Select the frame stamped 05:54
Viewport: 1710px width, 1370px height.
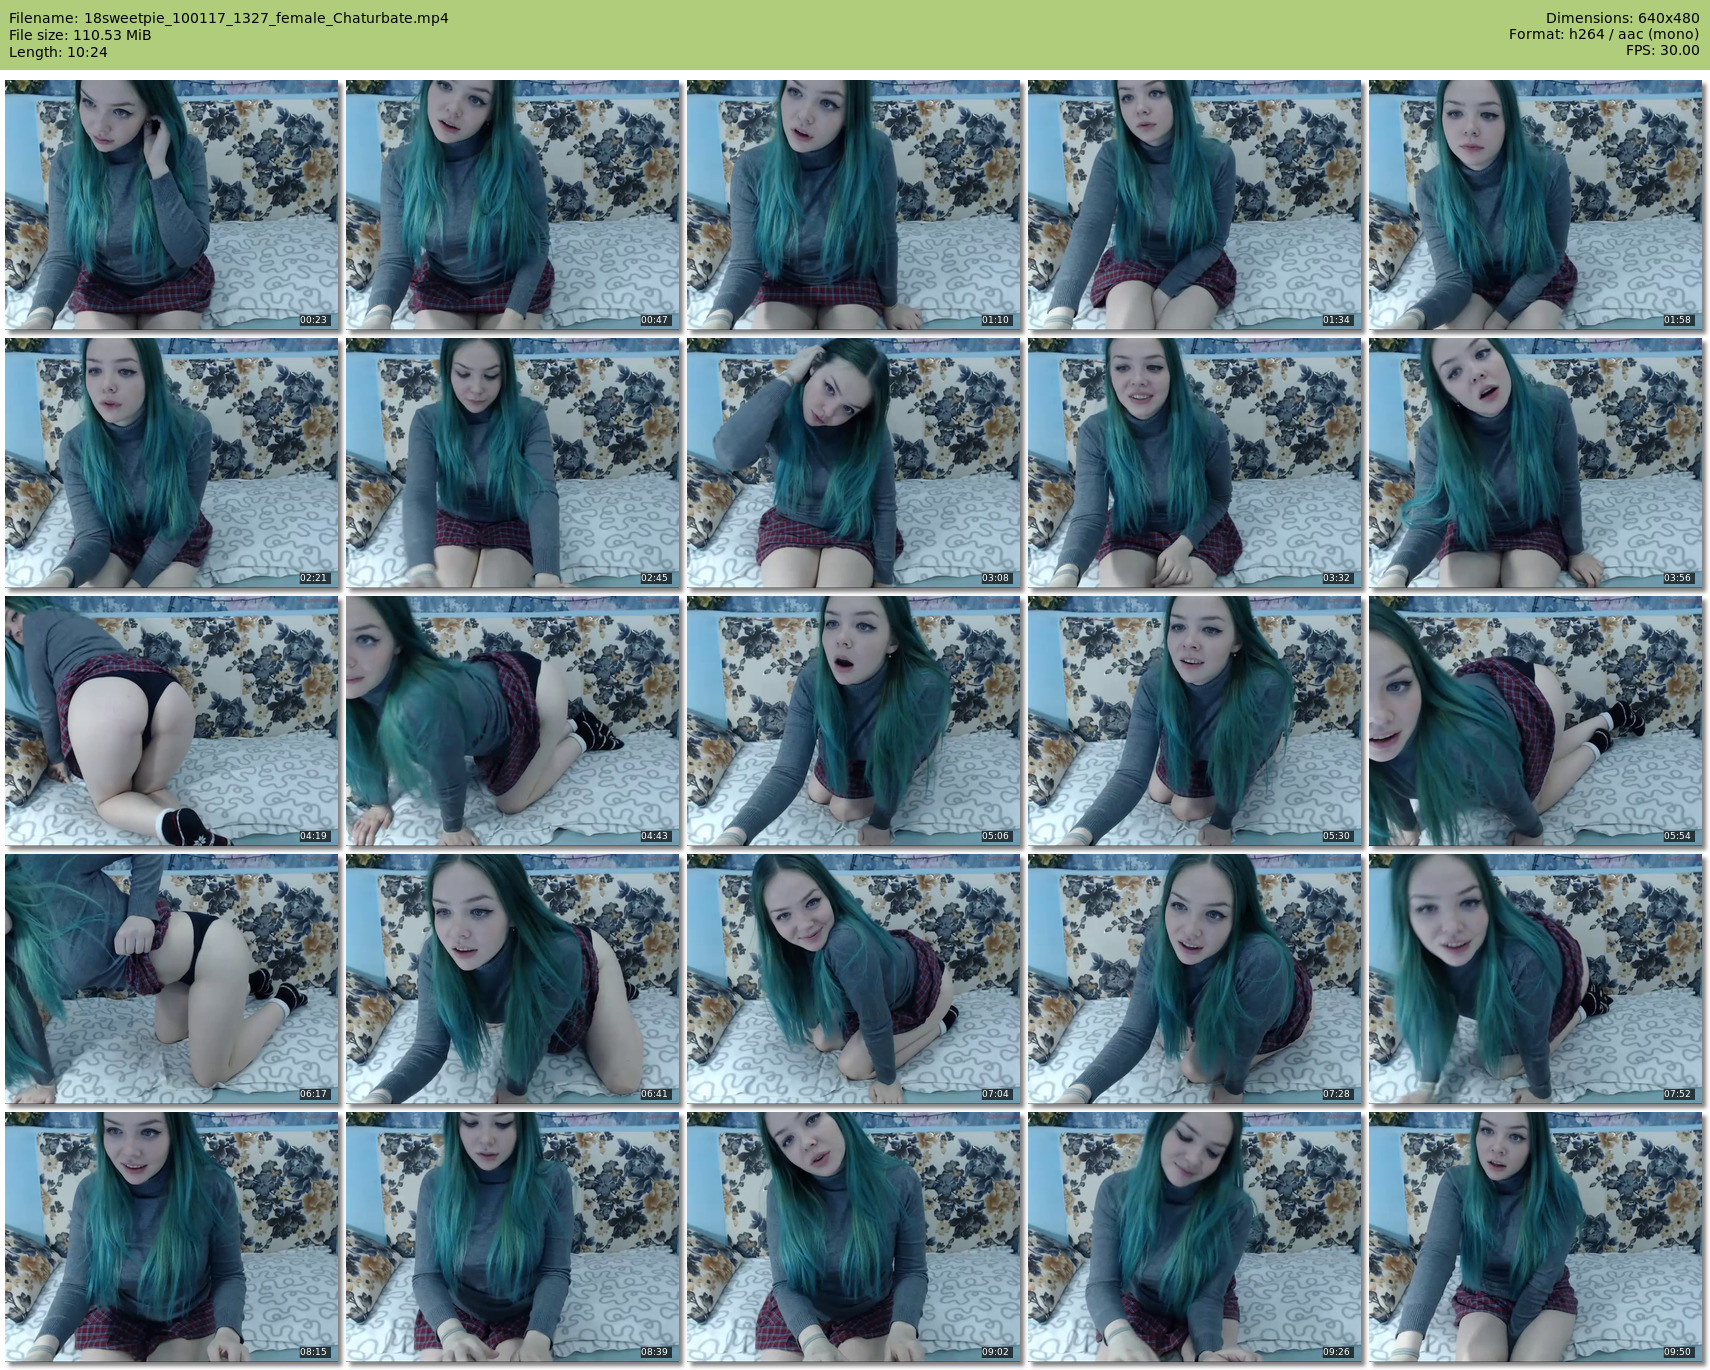[1536, 721]
